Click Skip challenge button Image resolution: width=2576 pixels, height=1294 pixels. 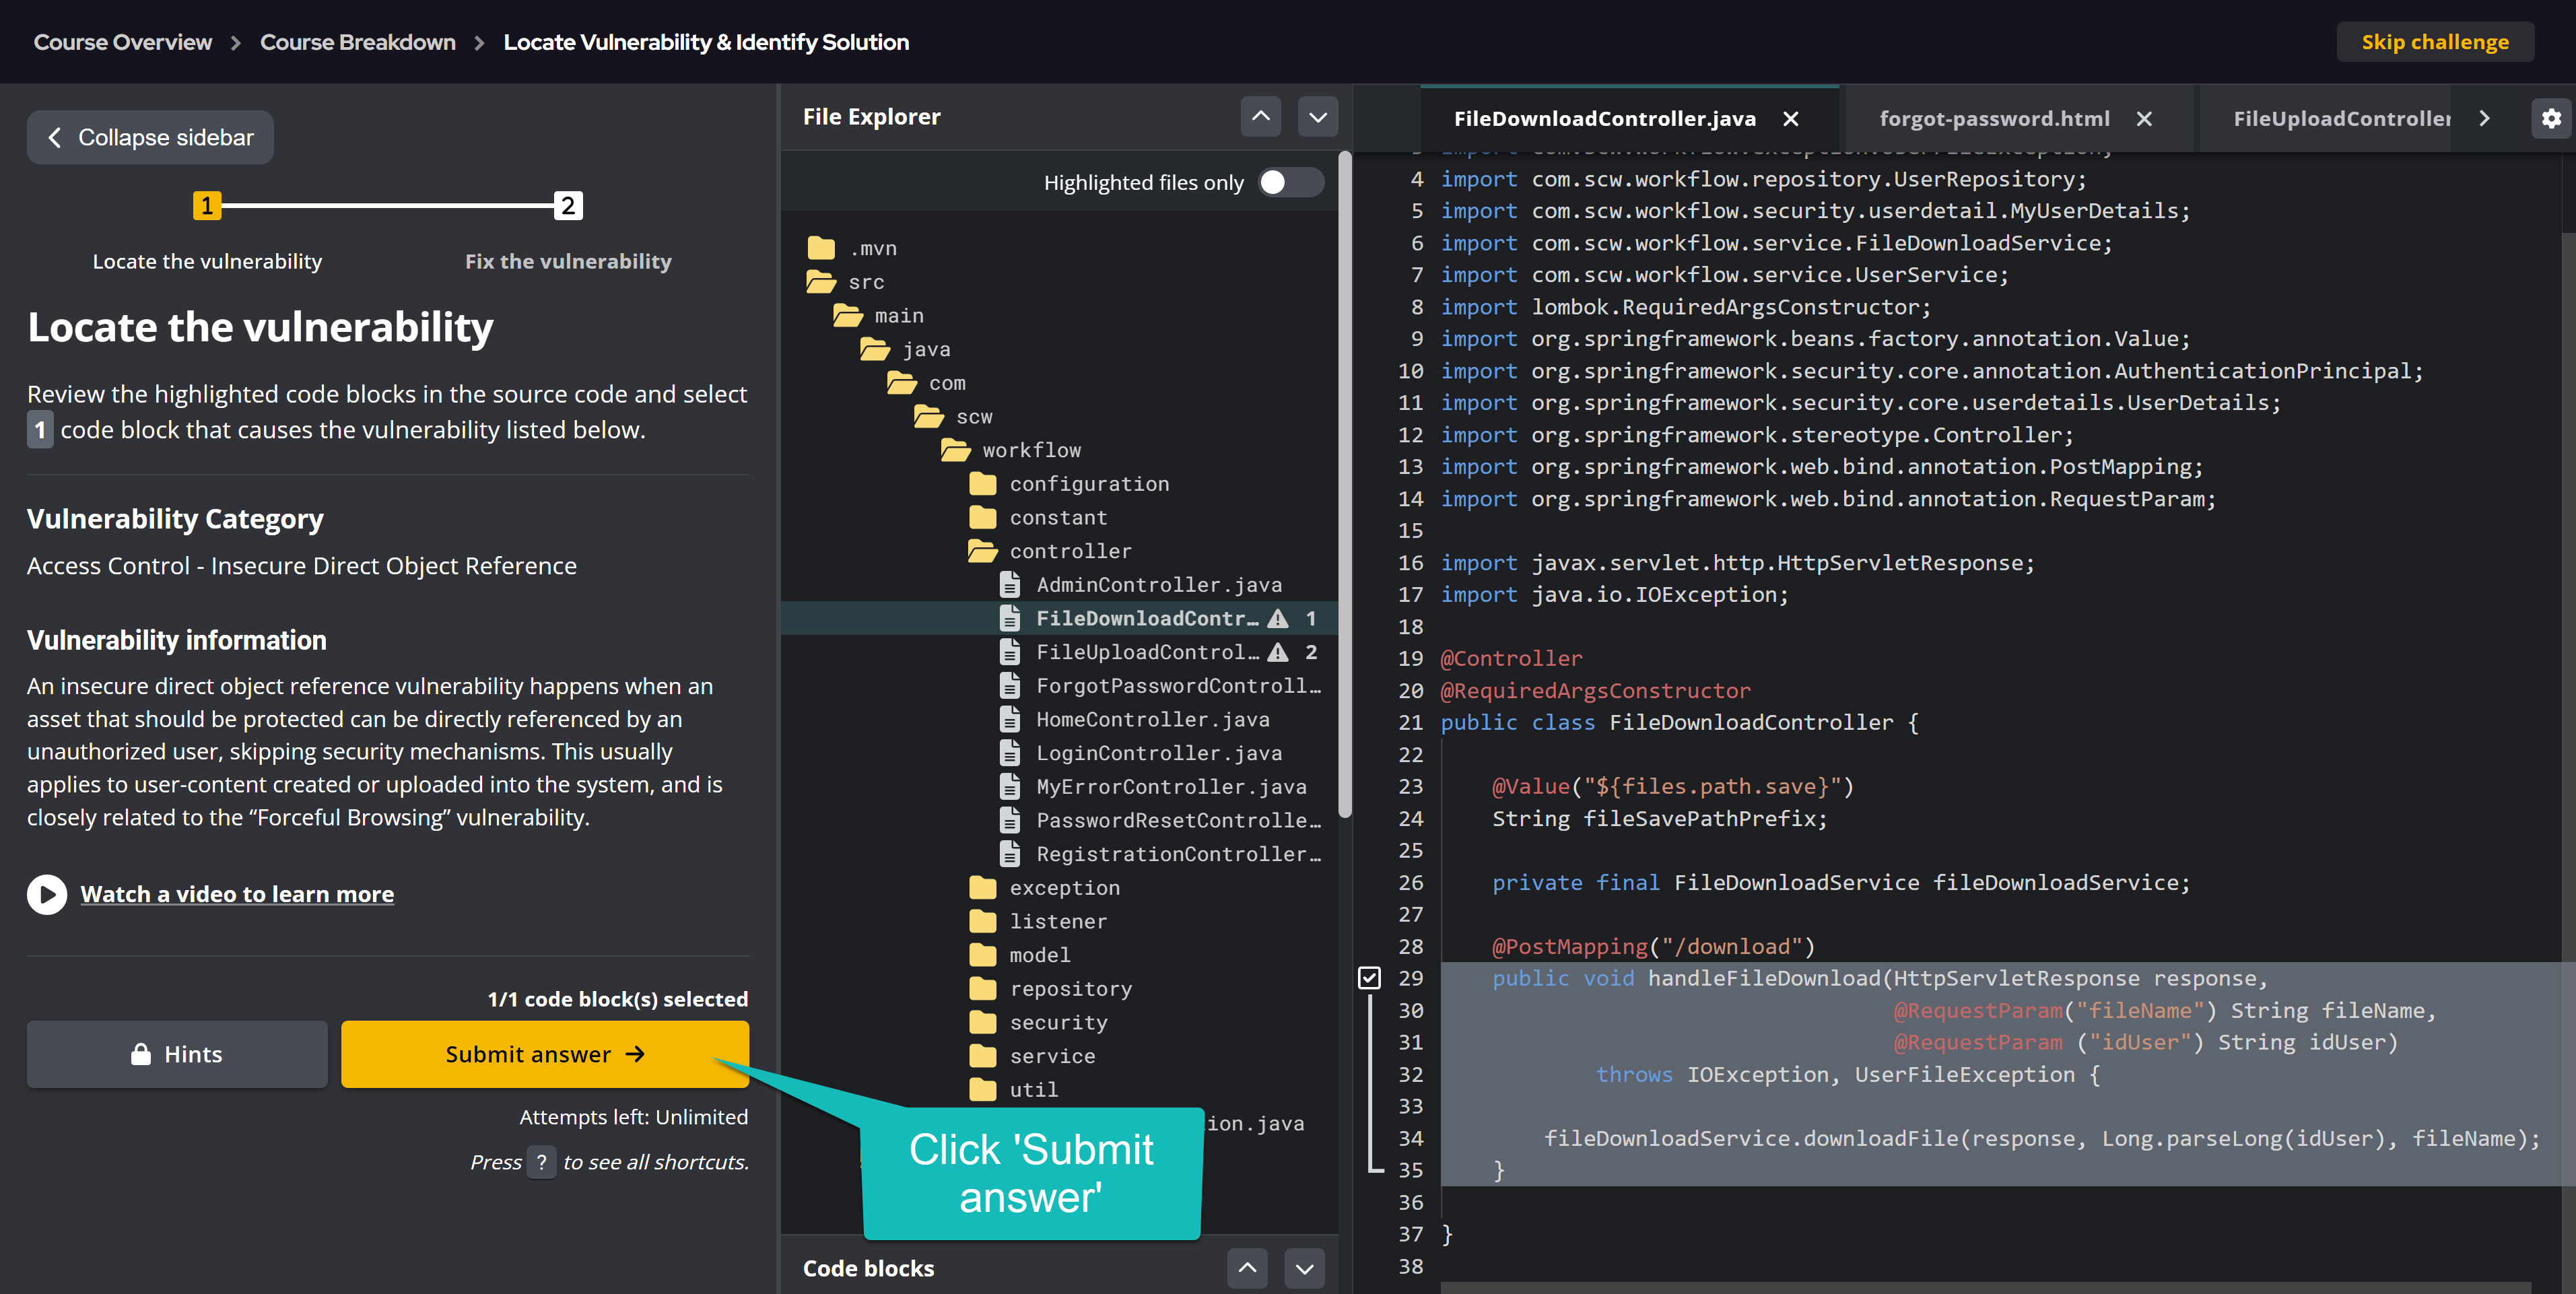(2435, 42)
